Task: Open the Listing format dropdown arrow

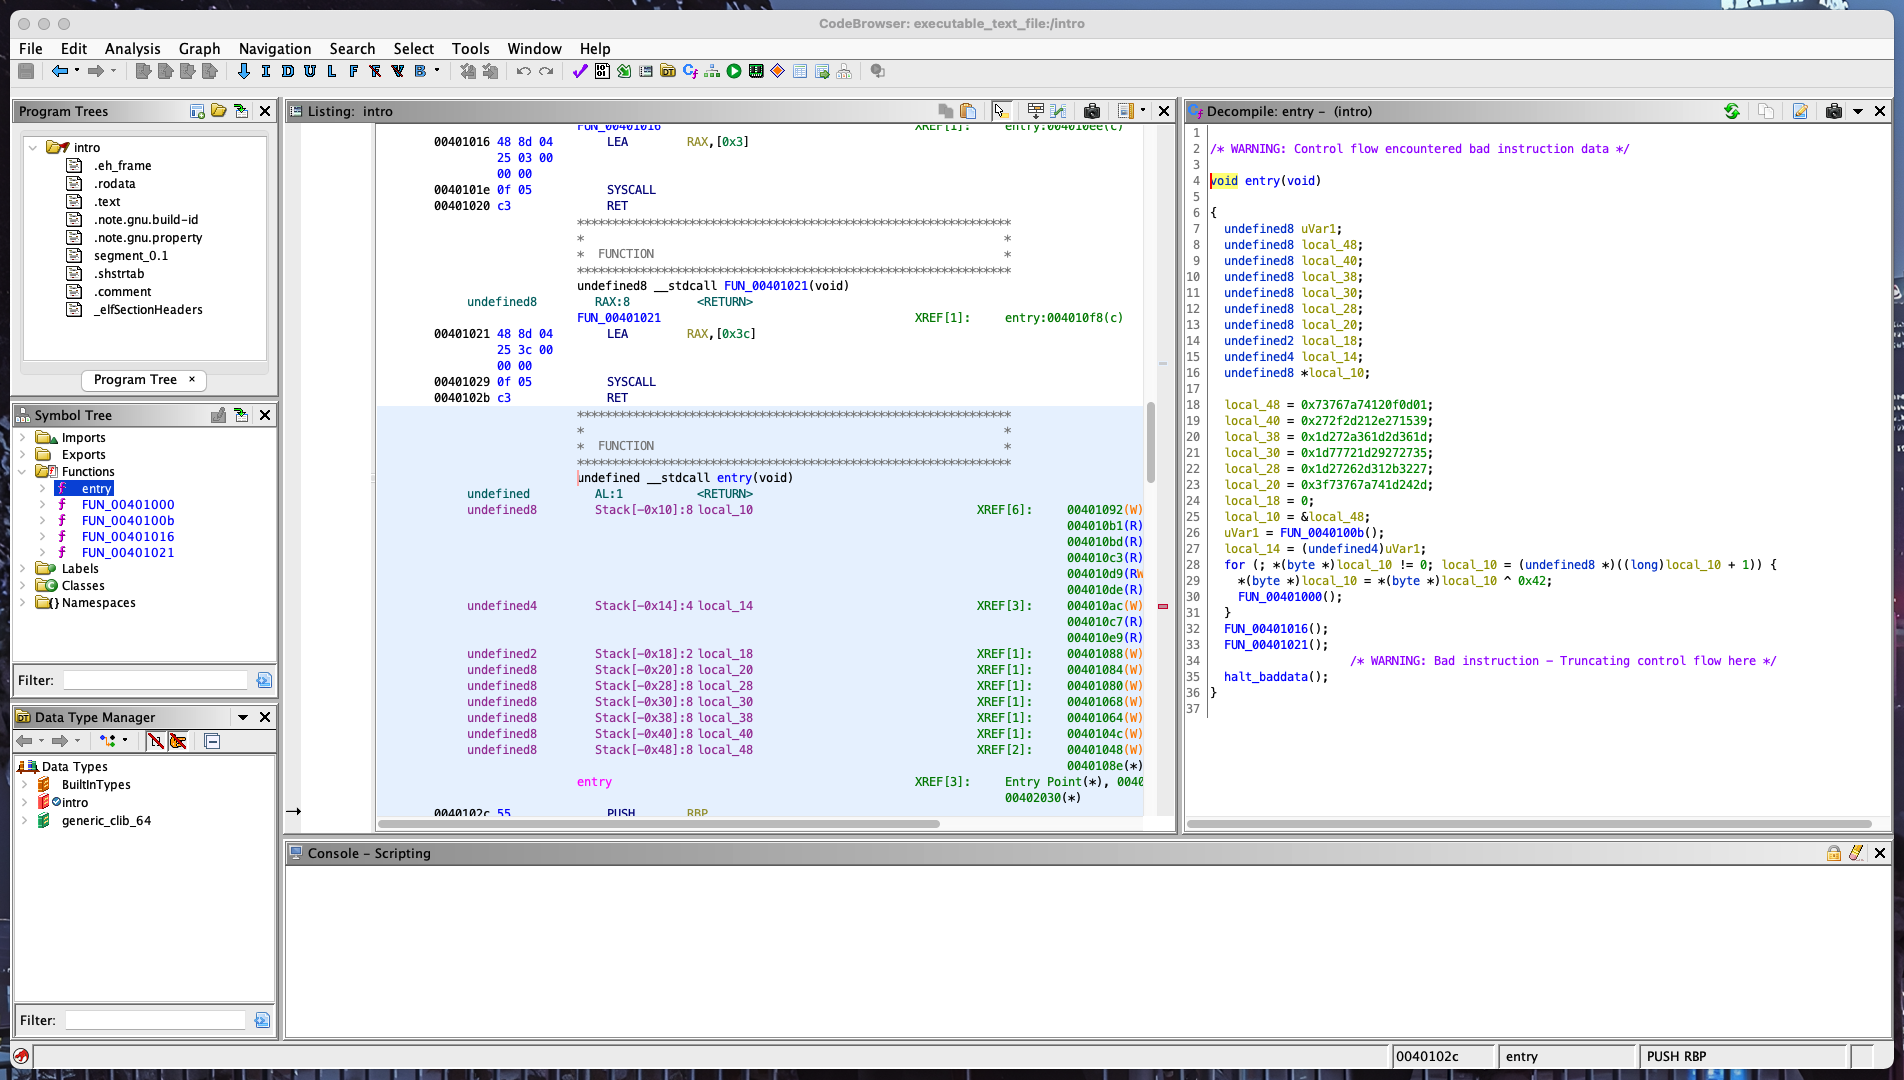Action: [1143, 111]
